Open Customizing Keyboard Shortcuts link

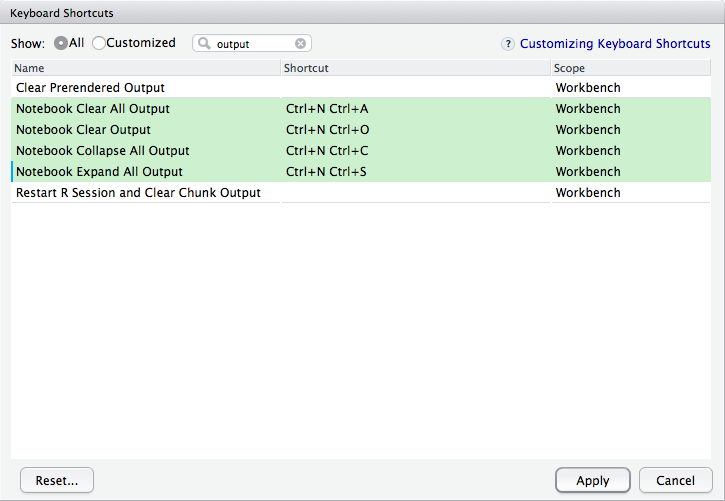[615, 43]
